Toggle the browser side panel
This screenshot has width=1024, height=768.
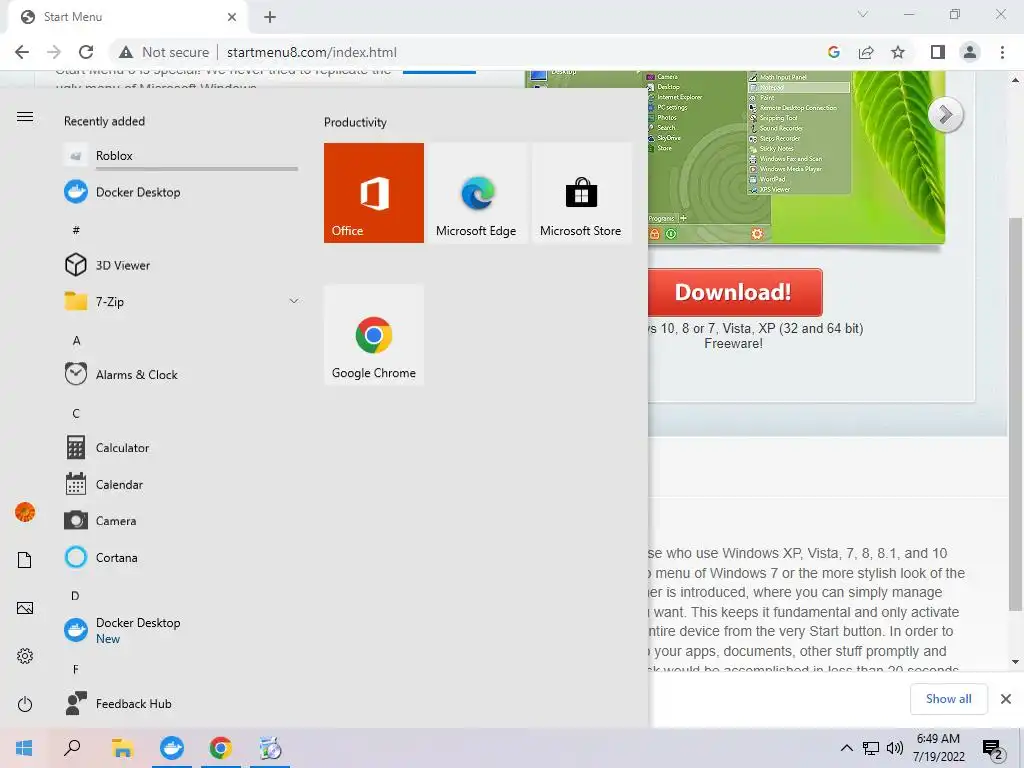pyautogui.click(x=938, y=52)
